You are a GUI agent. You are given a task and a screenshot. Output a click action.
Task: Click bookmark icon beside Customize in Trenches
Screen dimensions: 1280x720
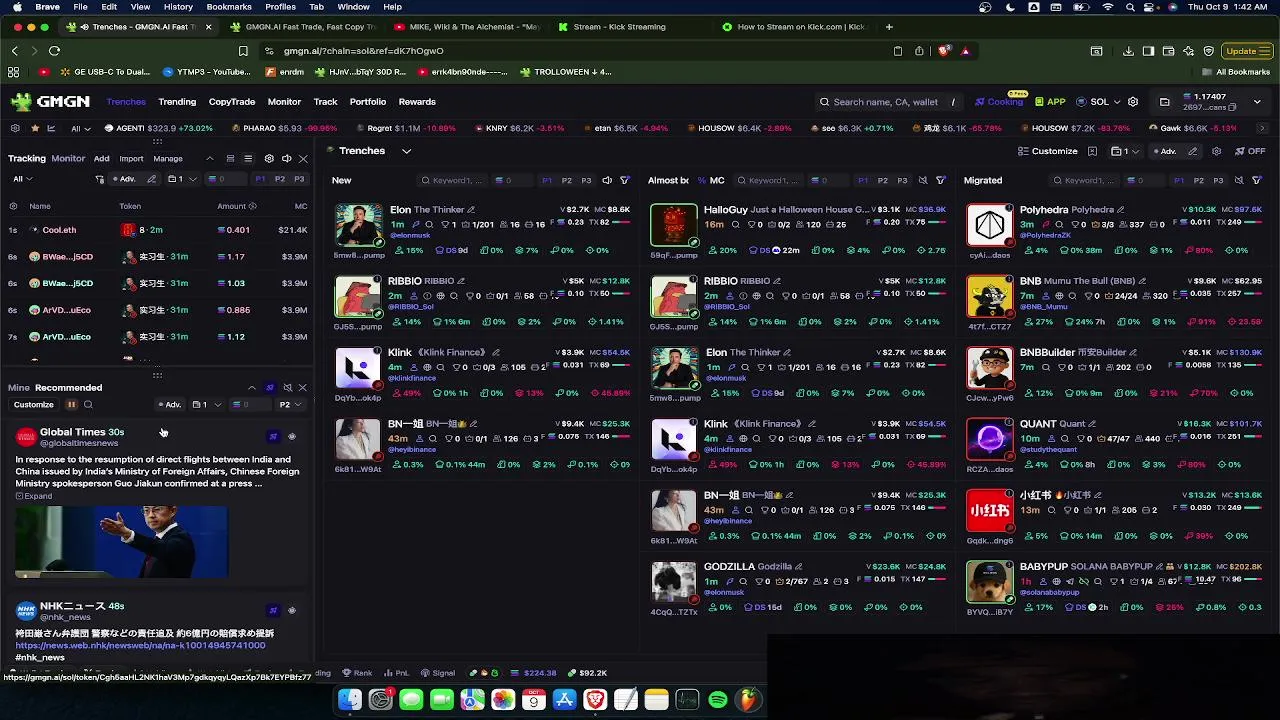1091,151
